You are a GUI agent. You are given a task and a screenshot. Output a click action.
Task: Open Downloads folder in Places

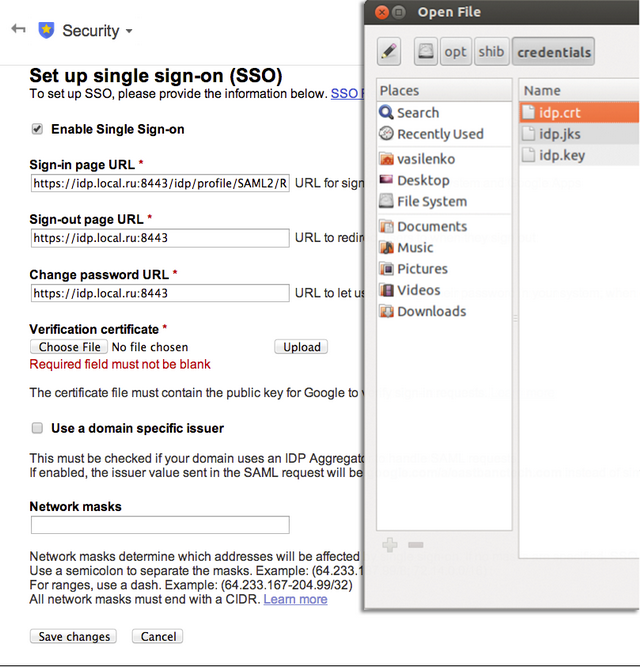coord(444,311)
